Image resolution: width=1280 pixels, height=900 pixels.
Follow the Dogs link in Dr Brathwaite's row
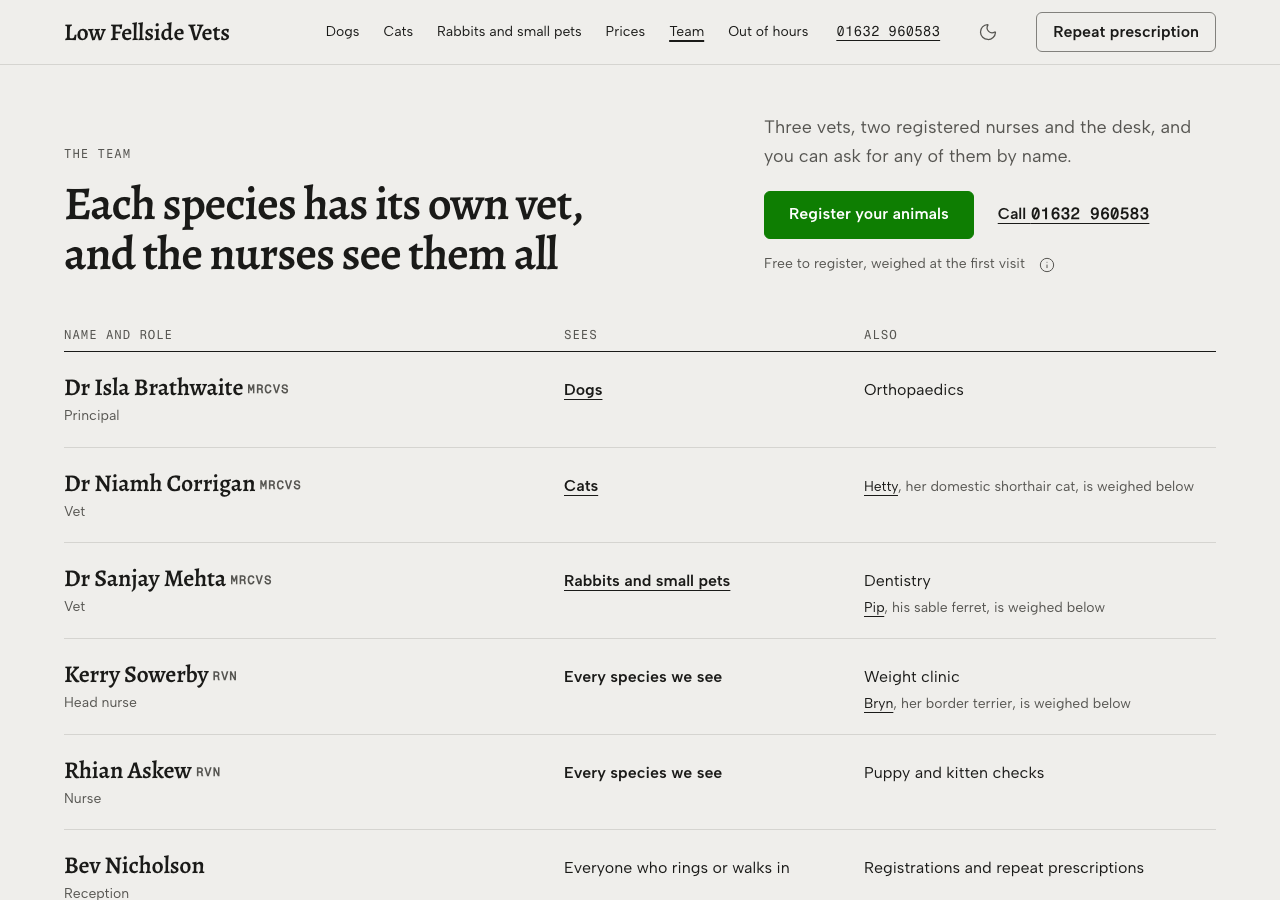583,390
